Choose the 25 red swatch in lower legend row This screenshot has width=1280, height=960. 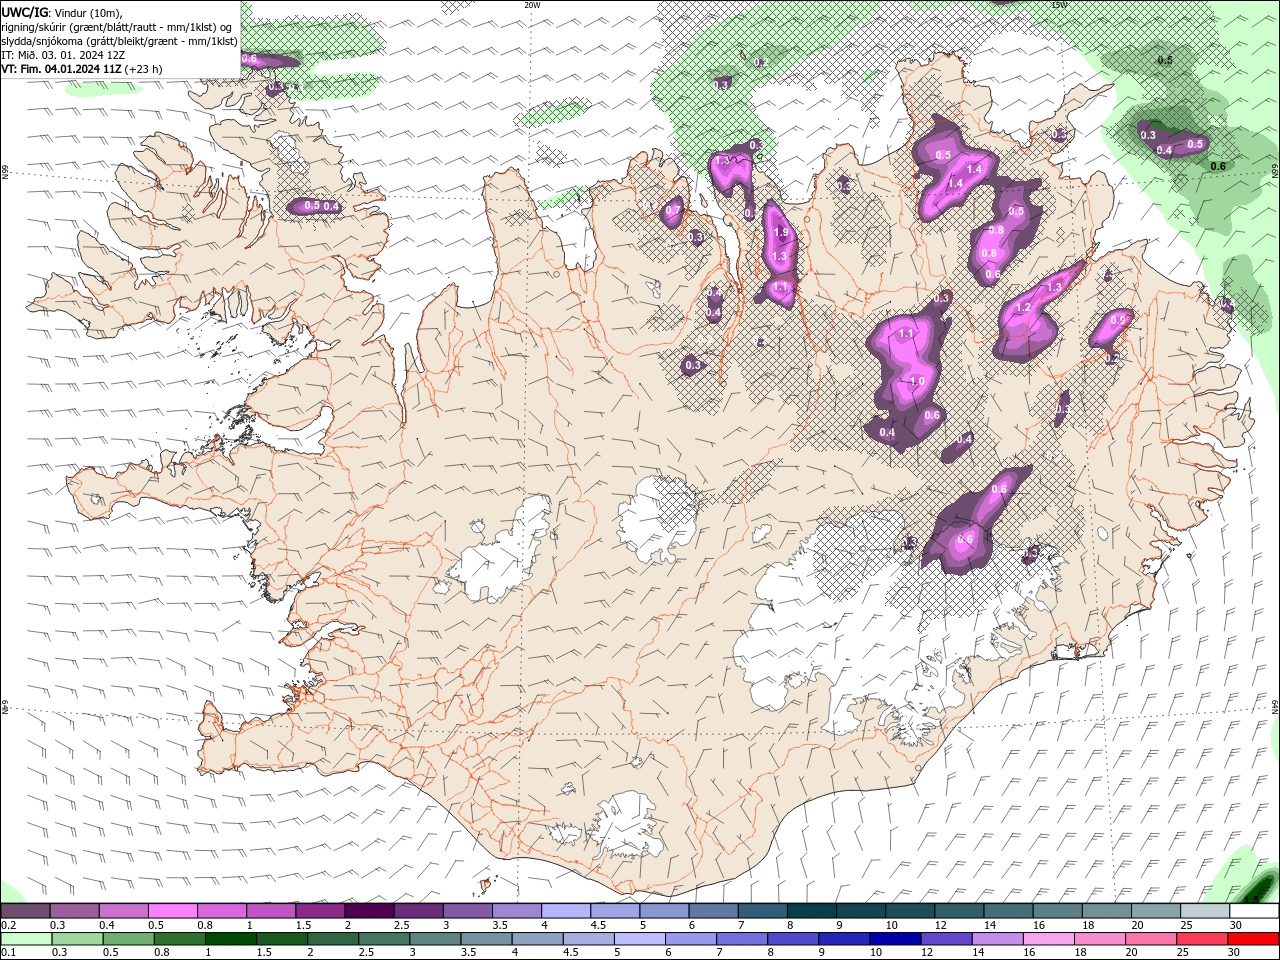click(1201, 939)
